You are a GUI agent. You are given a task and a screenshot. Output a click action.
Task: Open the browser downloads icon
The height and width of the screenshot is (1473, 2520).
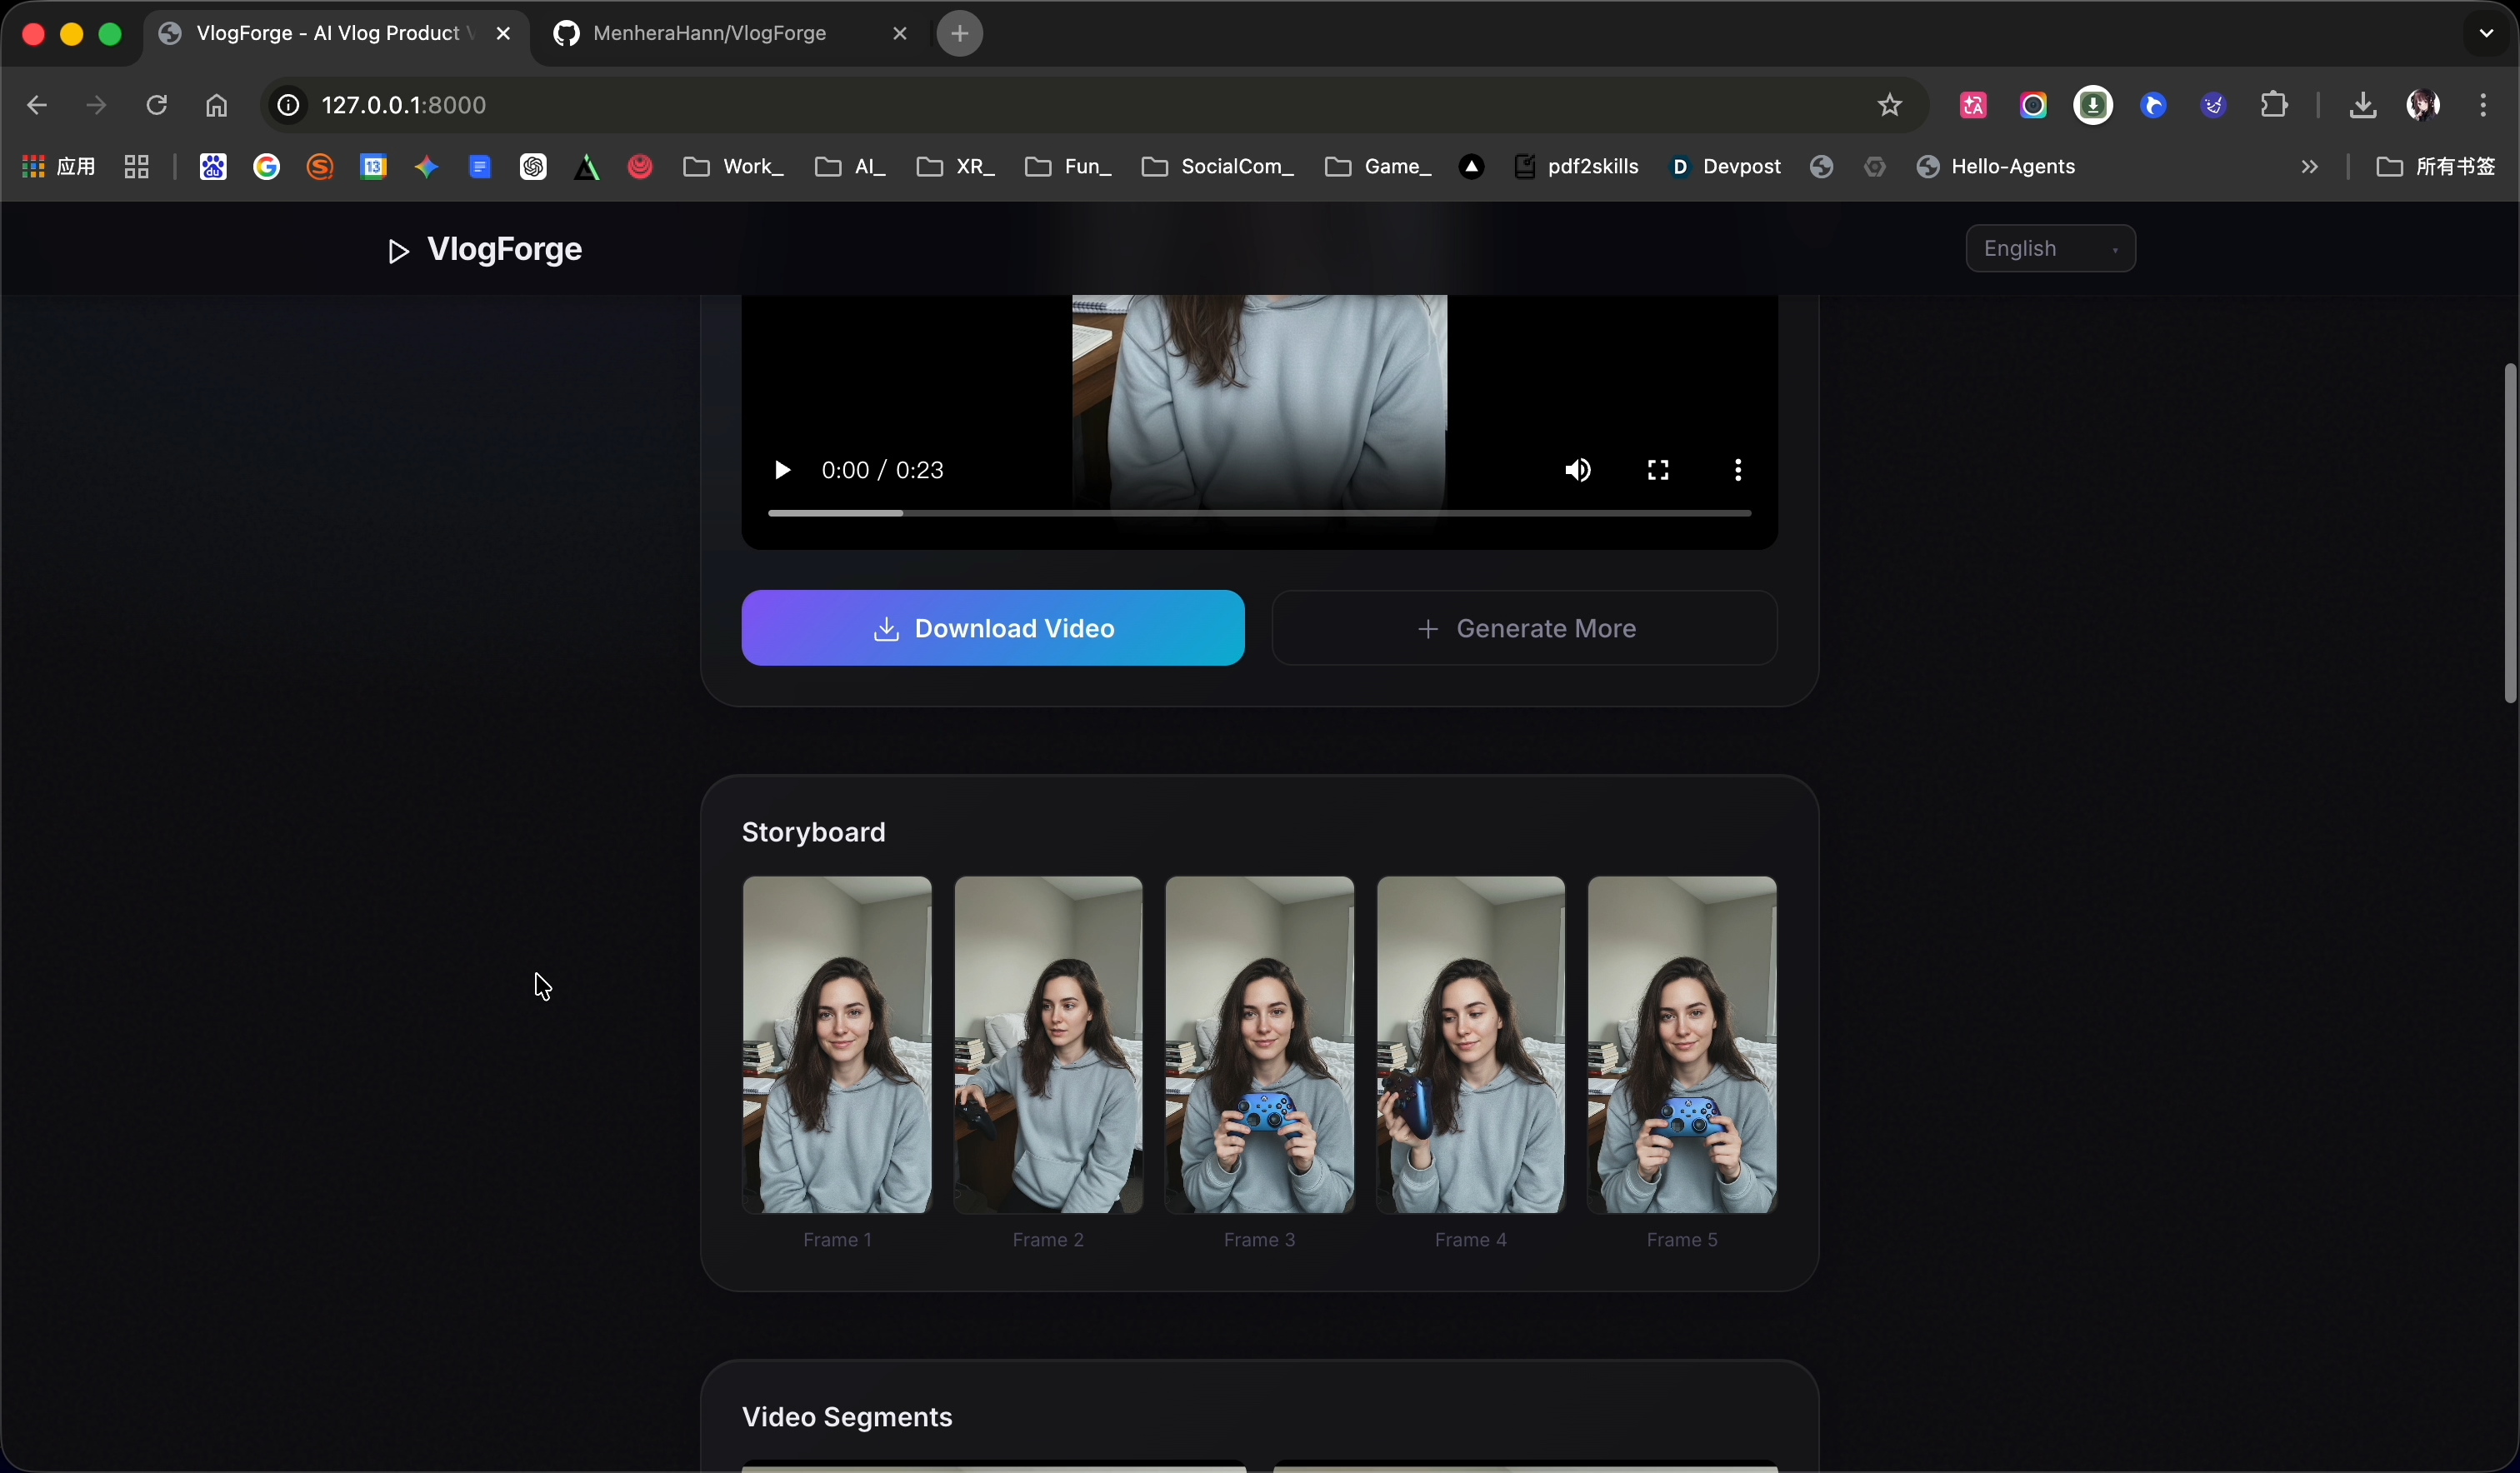(x=2362, y=105)
